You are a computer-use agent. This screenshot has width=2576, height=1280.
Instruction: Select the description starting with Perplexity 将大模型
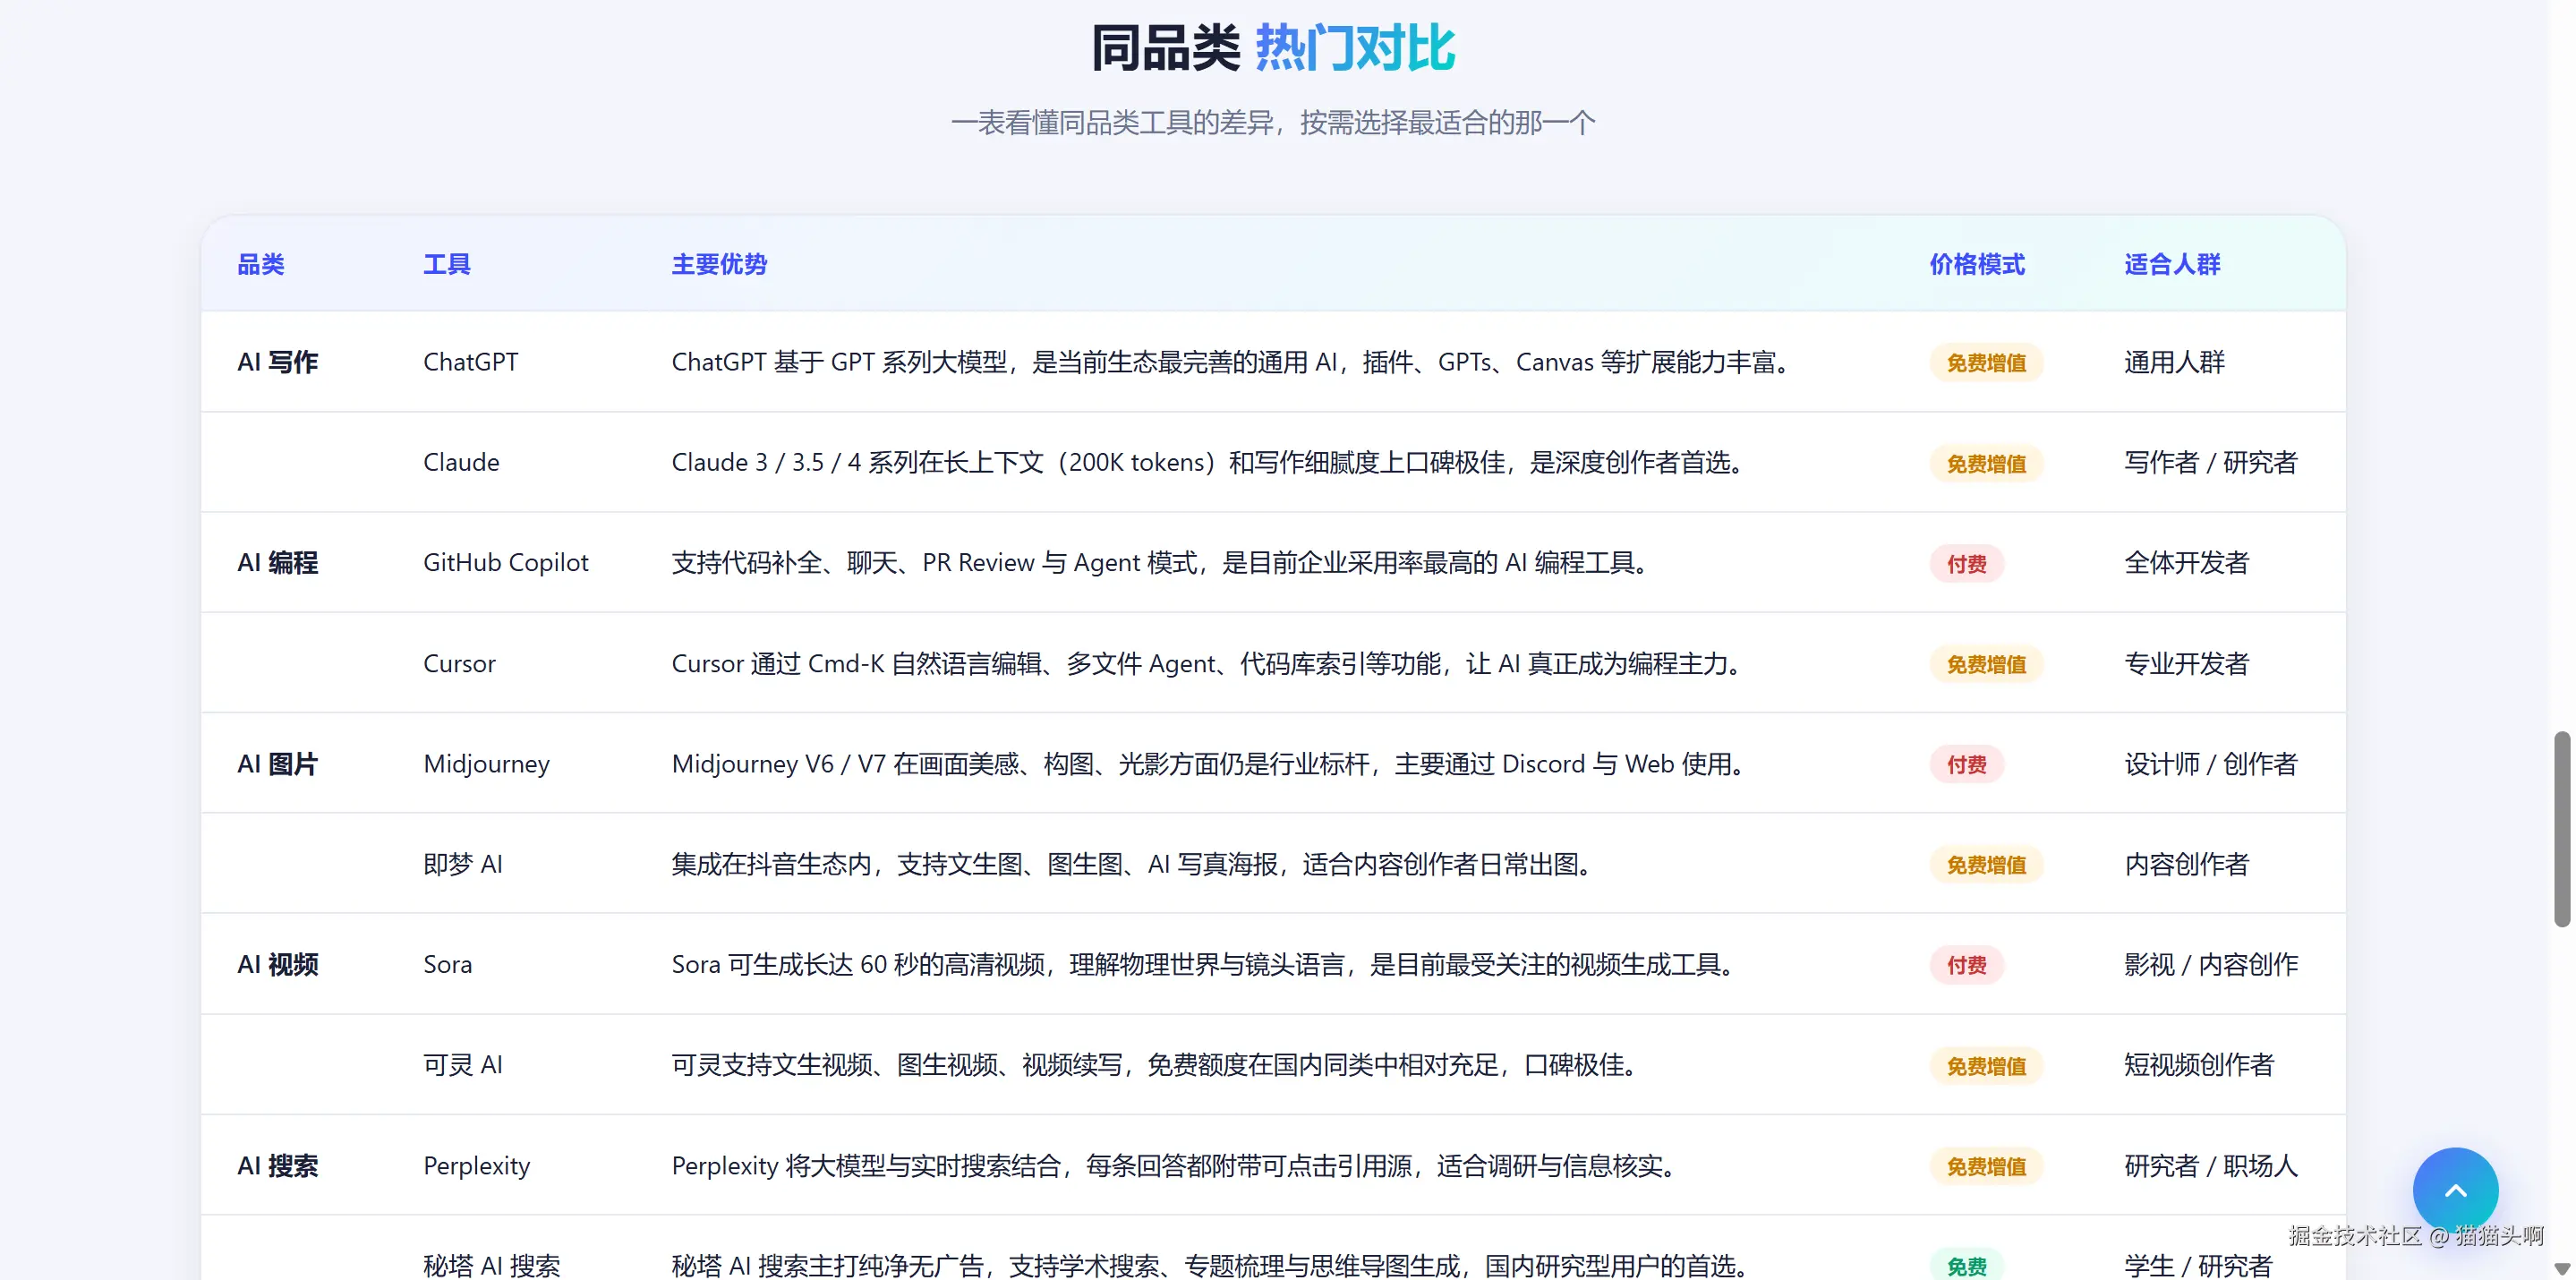click(x=1175, y=1165)
